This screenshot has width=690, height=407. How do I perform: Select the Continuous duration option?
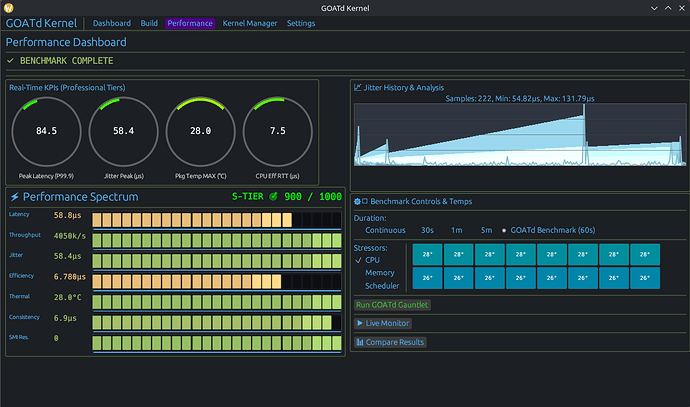click(385, 229)
